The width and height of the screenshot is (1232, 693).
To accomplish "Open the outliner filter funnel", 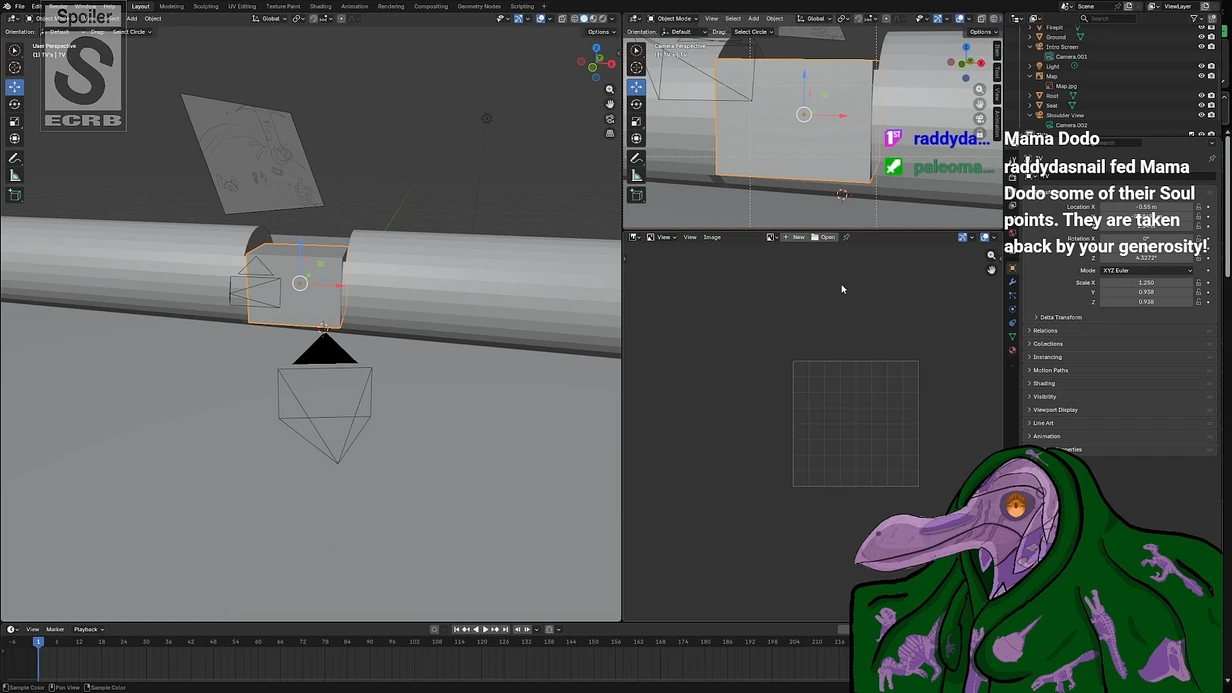I will 1194,18.
